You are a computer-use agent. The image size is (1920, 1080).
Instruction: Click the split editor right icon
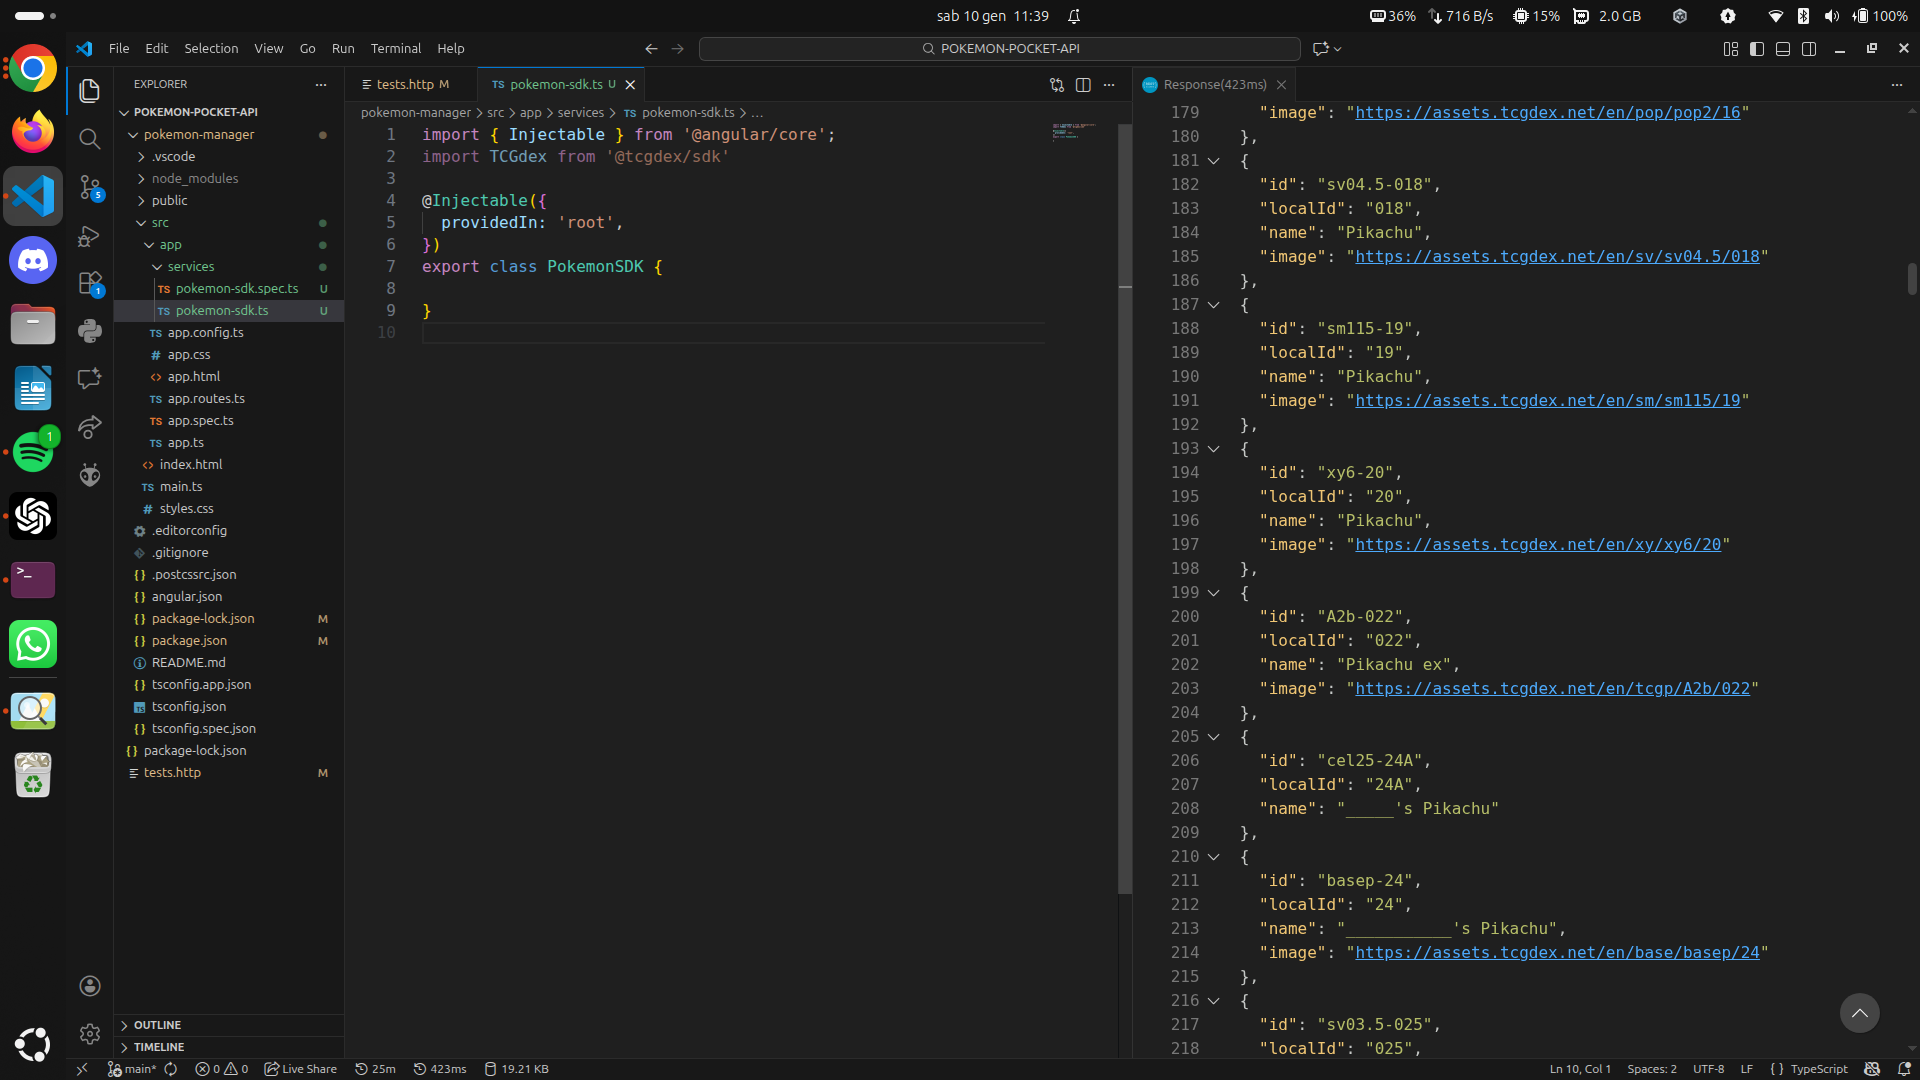(x=1083, y=85)
